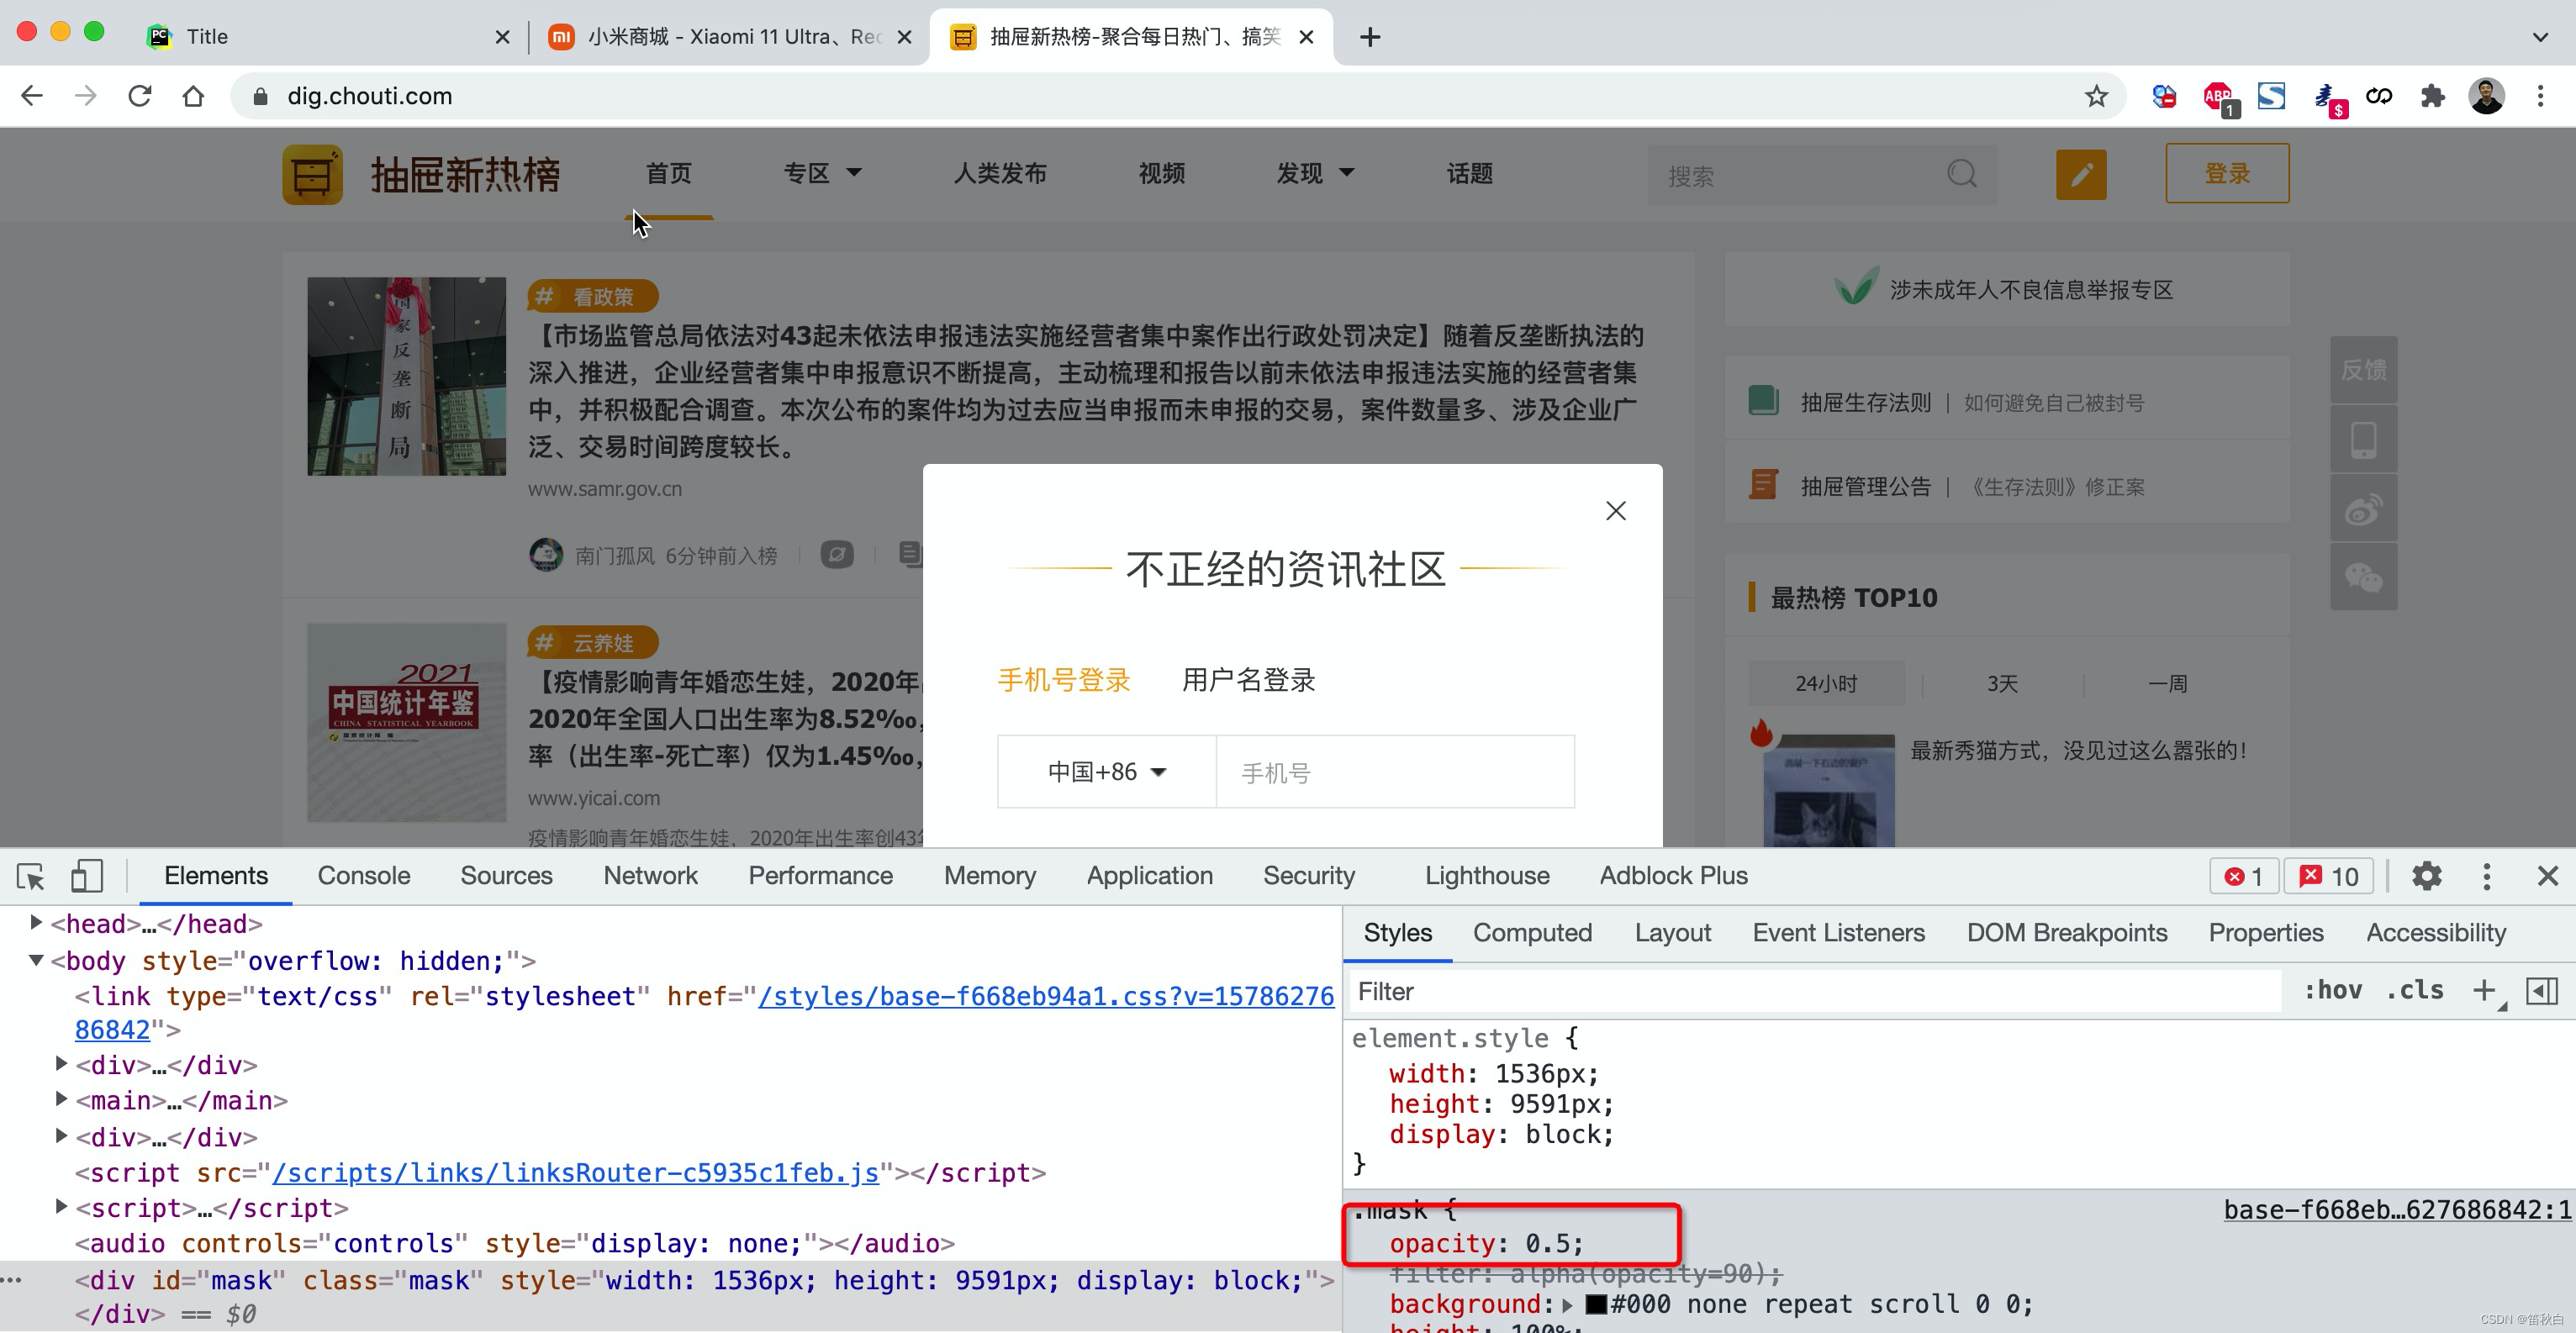
Task: Click the DevTools more options kebab menu
Action: tap(2486, 876)
